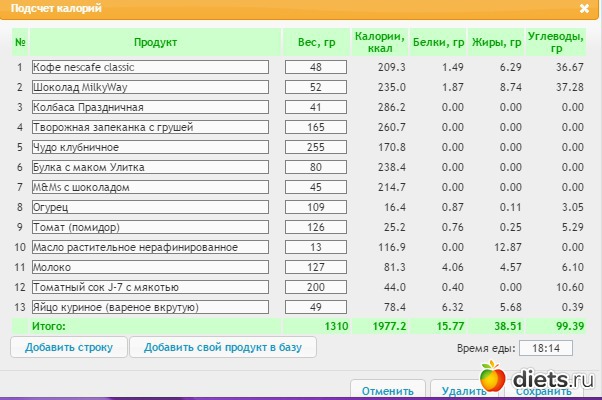Edit product 'Творожная запеканка с грушей'
This screenshot has width=602, height=400.
pyautogui.click(x=150, y=127)
